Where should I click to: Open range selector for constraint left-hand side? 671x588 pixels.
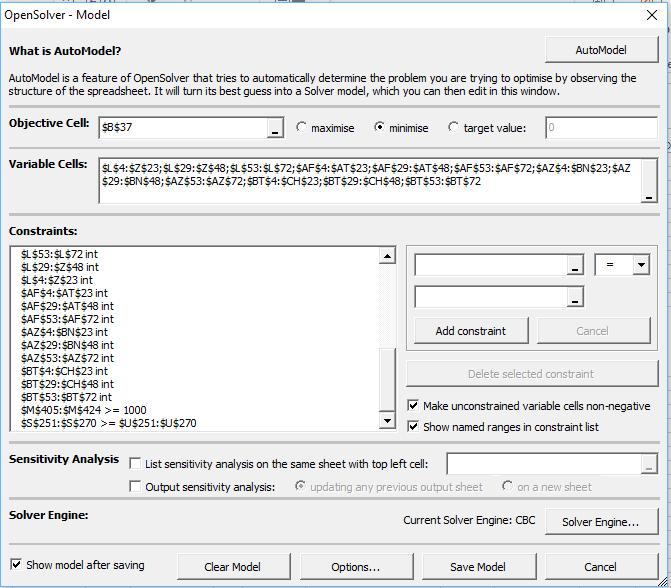[575, 265]
